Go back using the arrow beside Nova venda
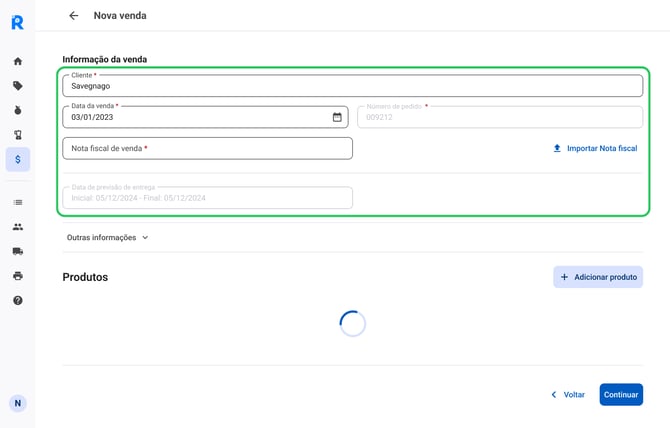The width and height of the screenshot is (670, 428). 73,16
